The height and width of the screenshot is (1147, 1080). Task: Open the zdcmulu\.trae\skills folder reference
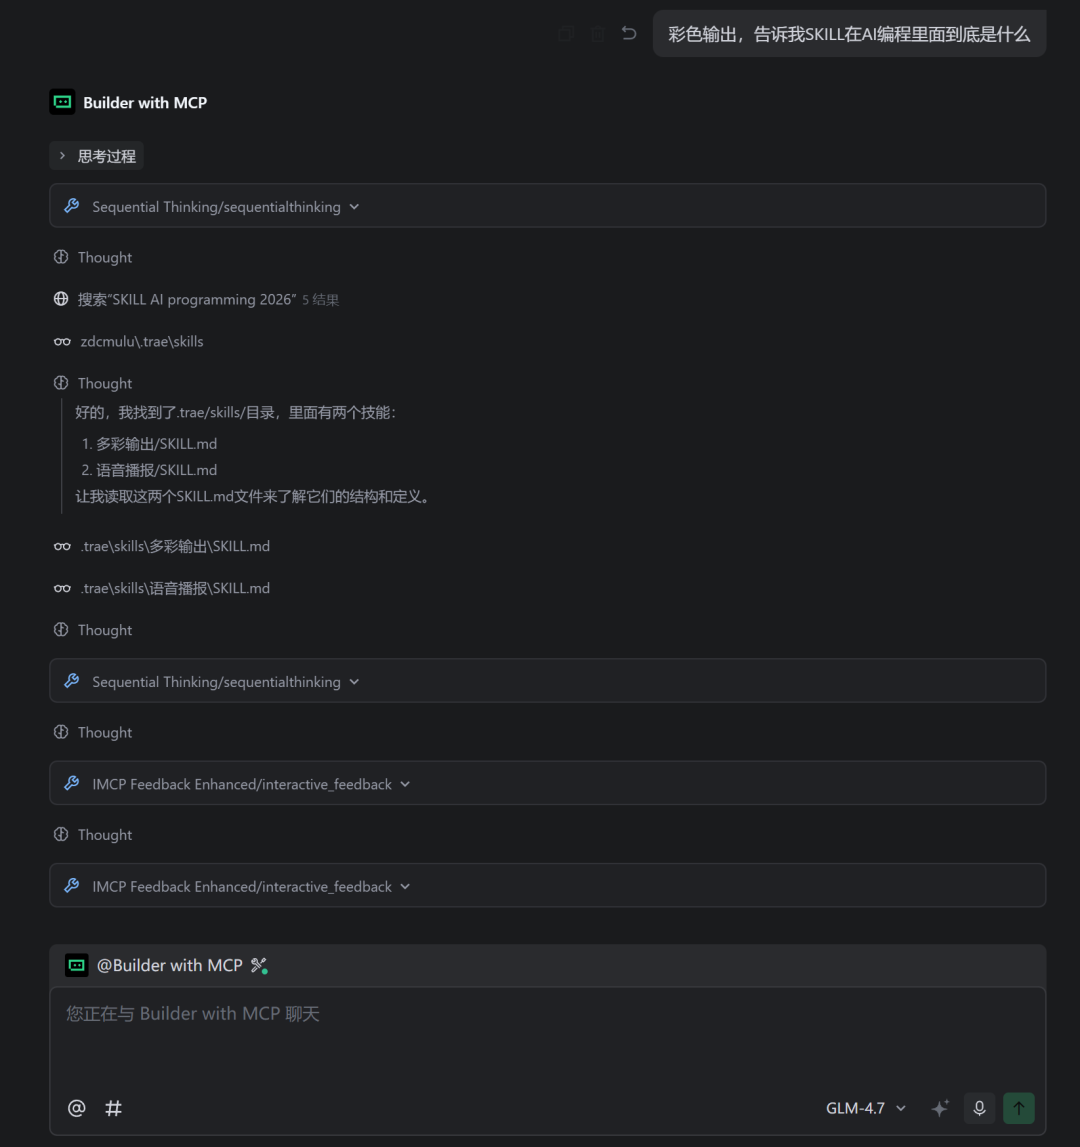pos(141,341)
